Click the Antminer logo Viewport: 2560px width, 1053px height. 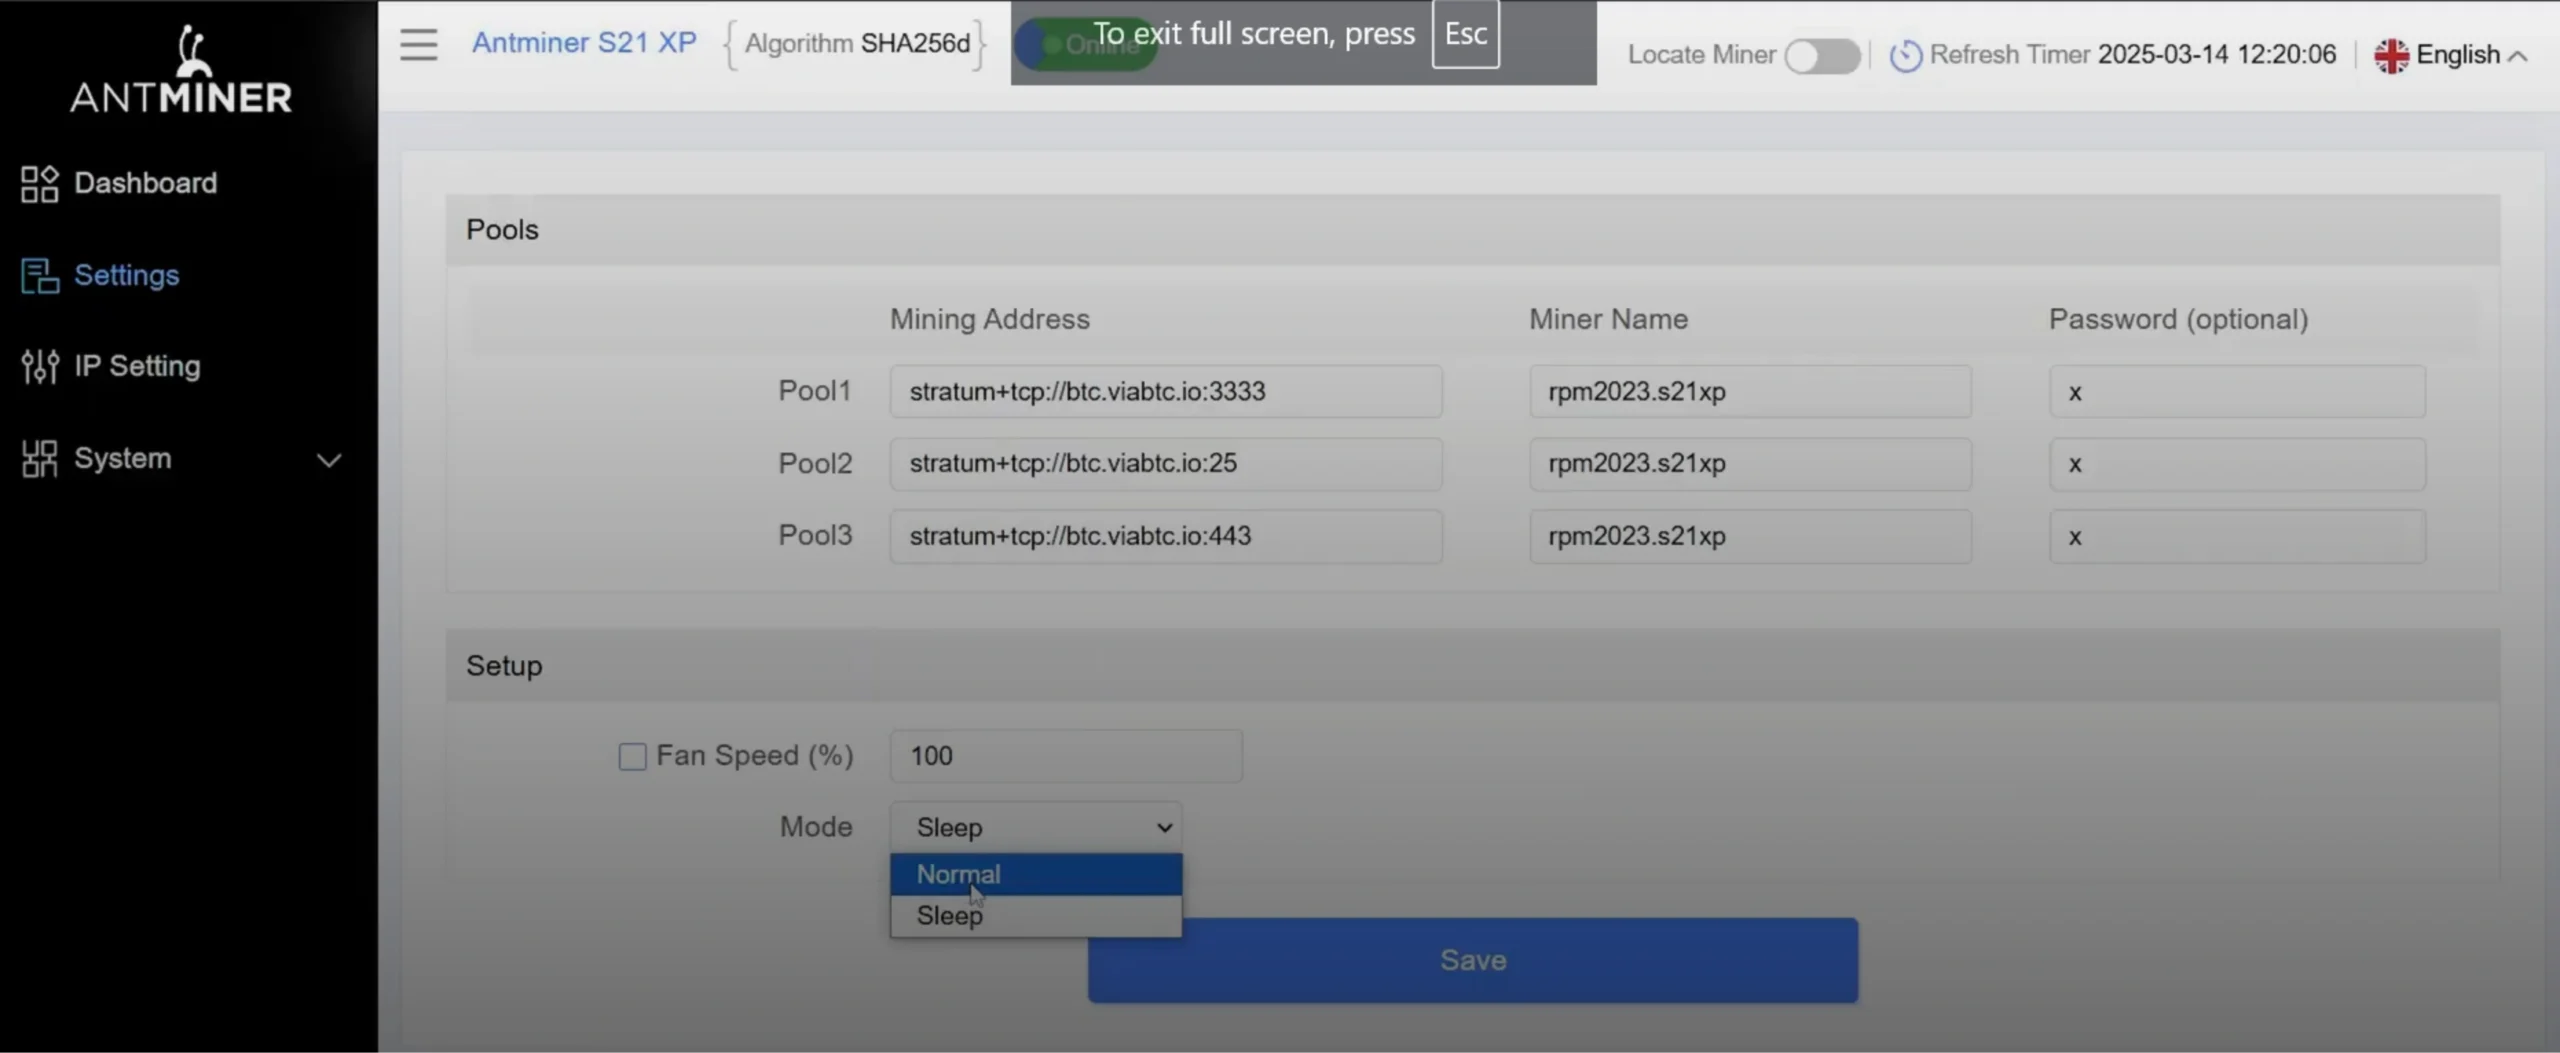pos(181,68)
